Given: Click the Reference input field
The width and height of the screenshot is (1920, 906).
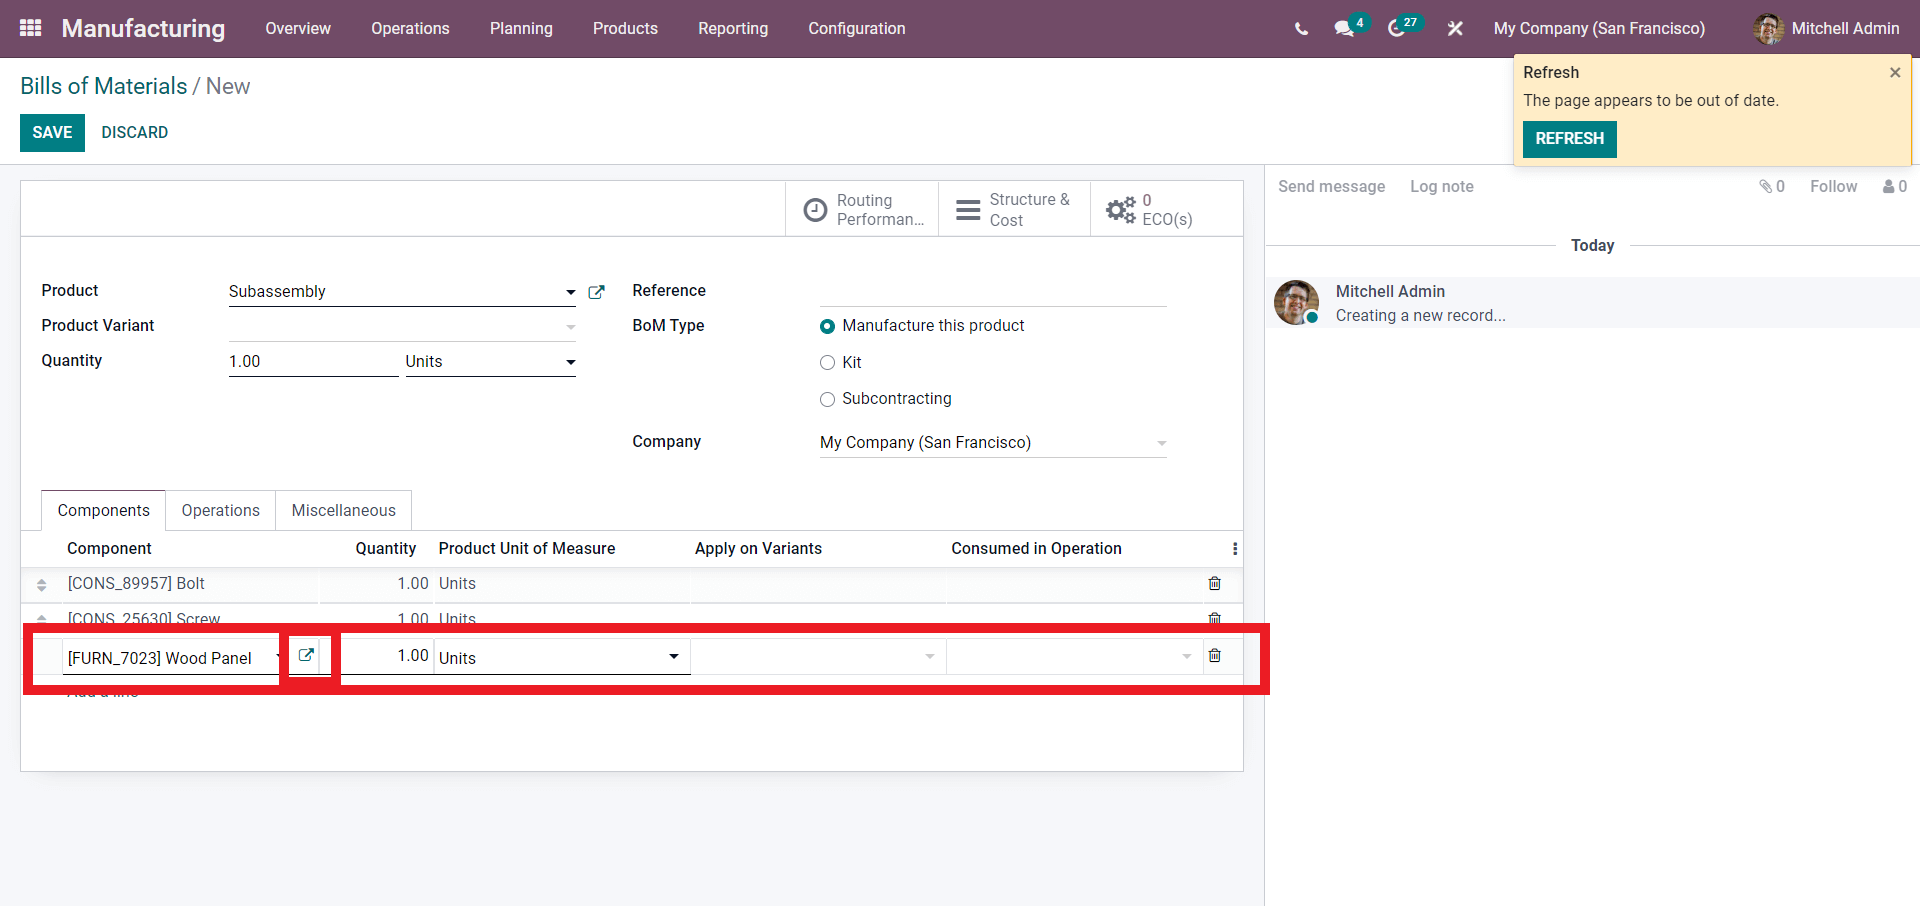Looking at the screenshot, I should point(993,291).
